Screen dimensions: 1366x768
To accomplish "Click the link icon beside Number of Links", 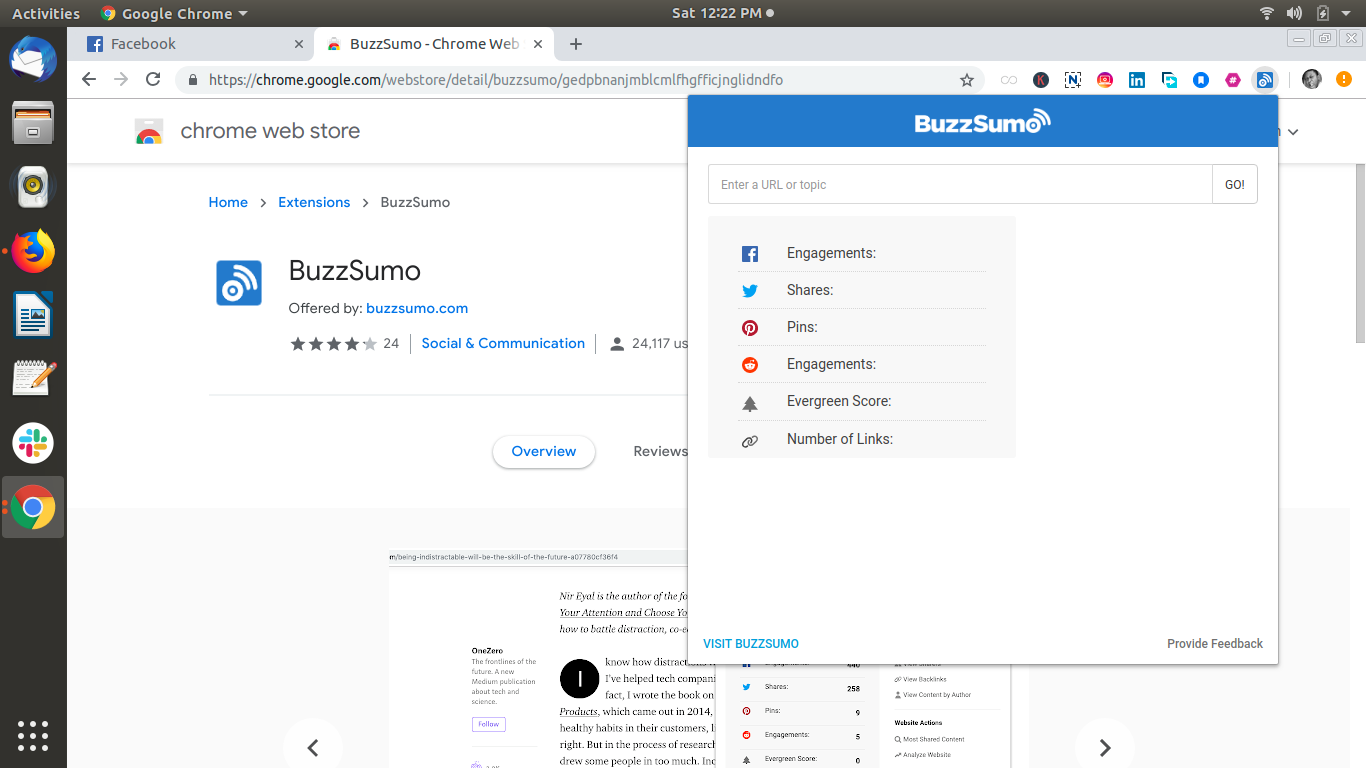I will coord(750,440).
